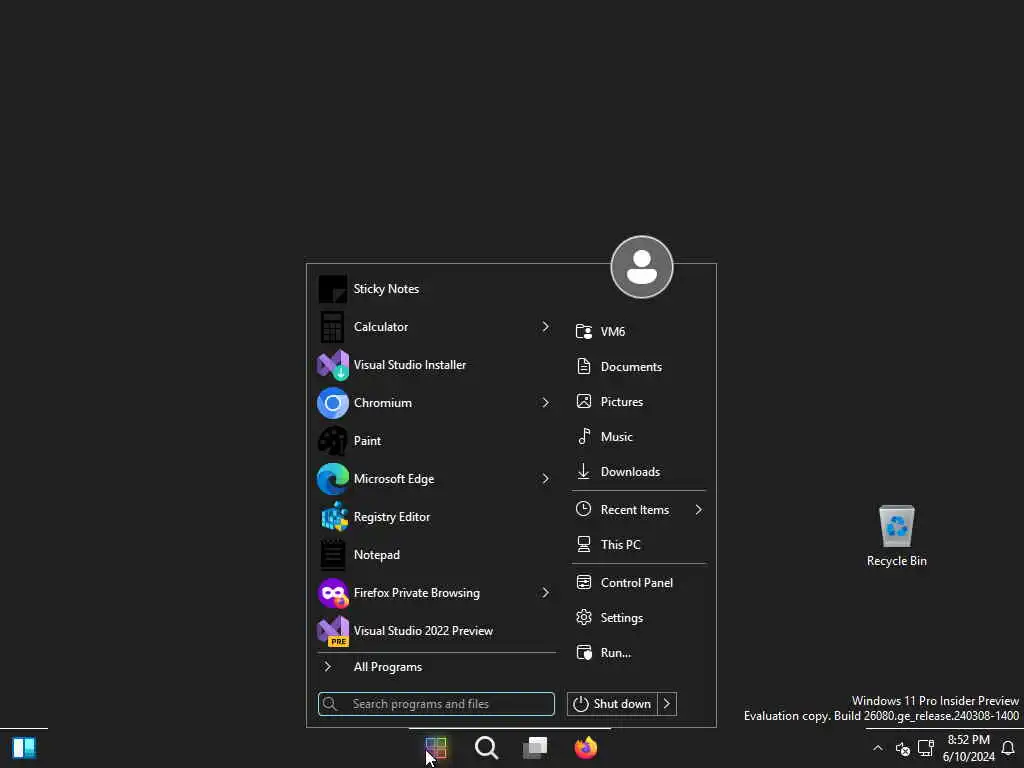Select Recent Items menu entry
1024x768 pixels.
[639, 509]
